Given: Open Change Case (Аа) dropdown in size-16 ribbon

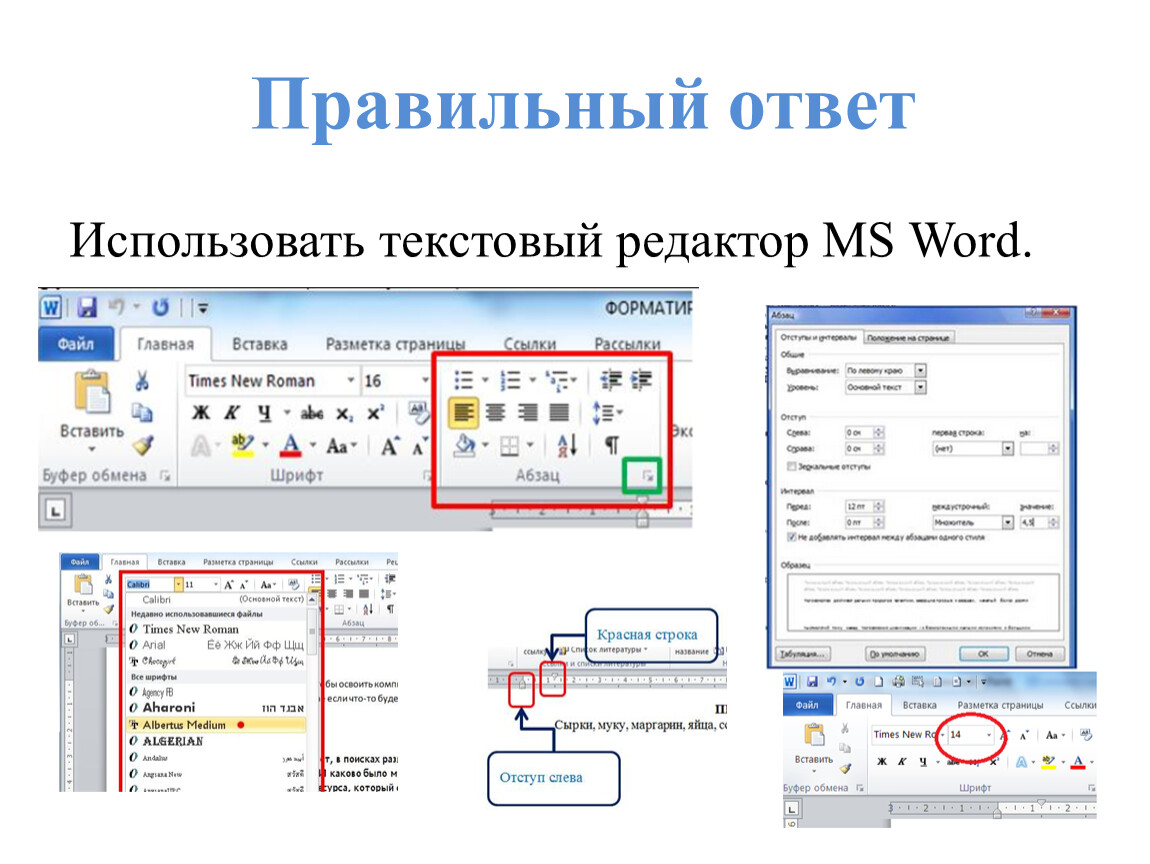Looking at the screenshot, I should tap(341, 445).
